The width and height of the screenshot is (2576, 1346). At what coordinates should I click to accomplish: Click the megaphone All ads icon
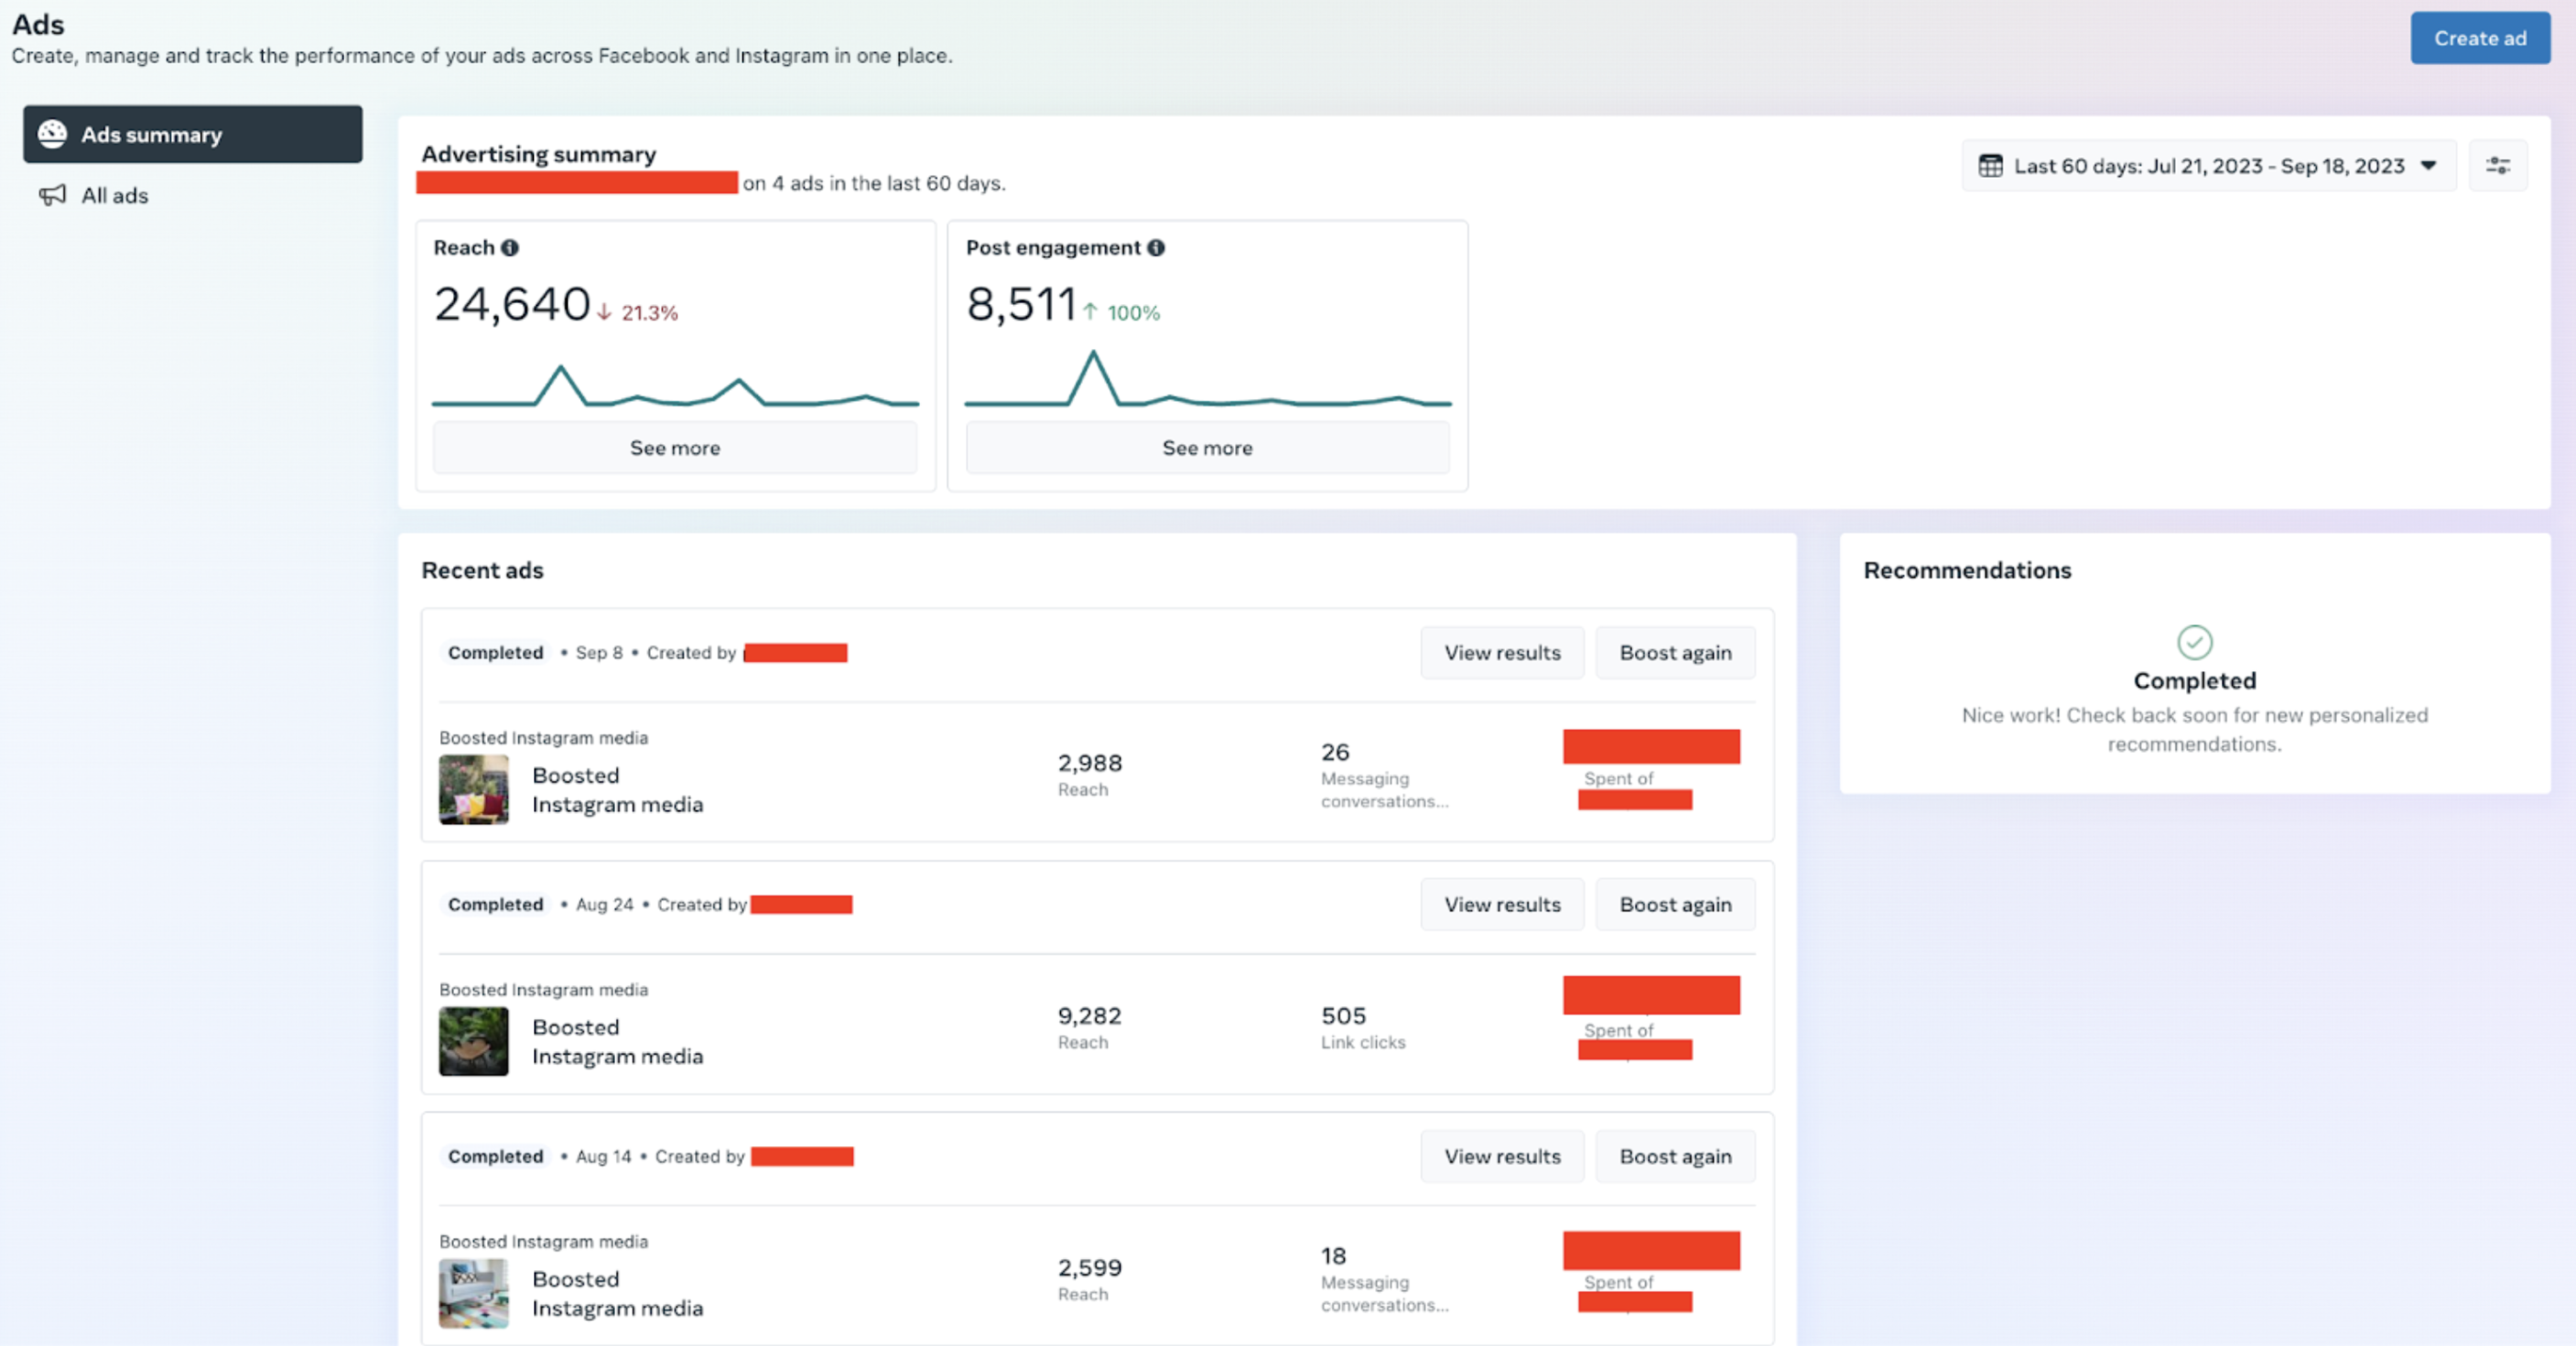(x=53, y=192)
